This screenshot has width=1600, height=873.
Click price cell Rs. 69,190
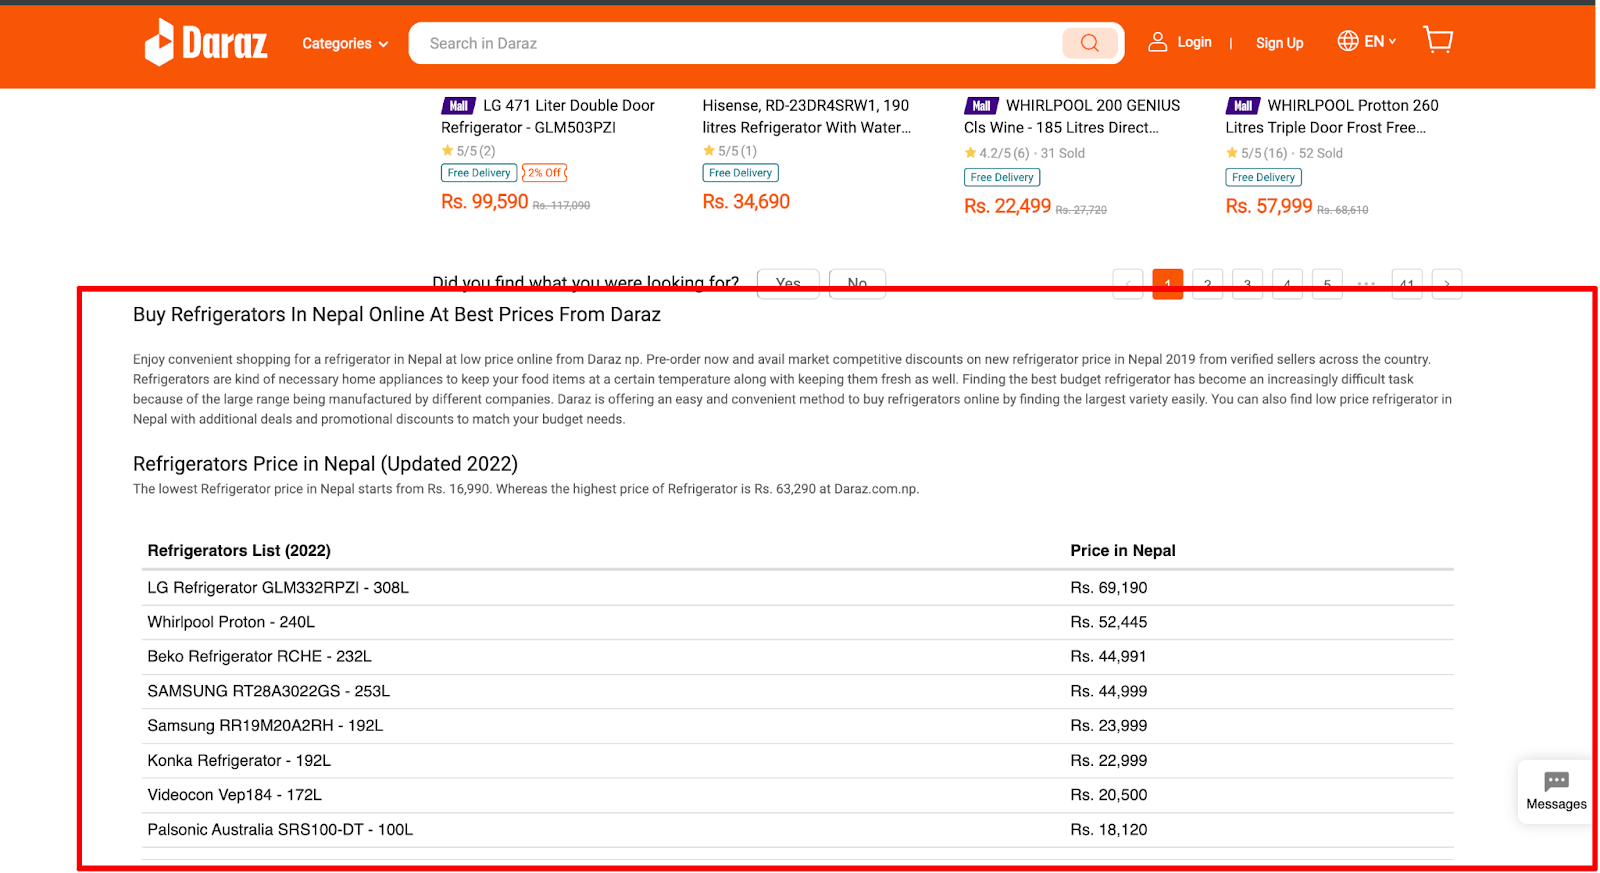tap(1109, 588)
